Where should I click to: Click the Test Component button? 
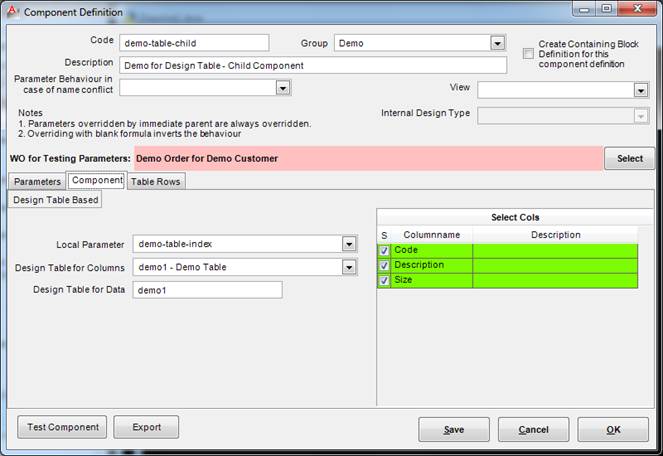tap(62, 427)
